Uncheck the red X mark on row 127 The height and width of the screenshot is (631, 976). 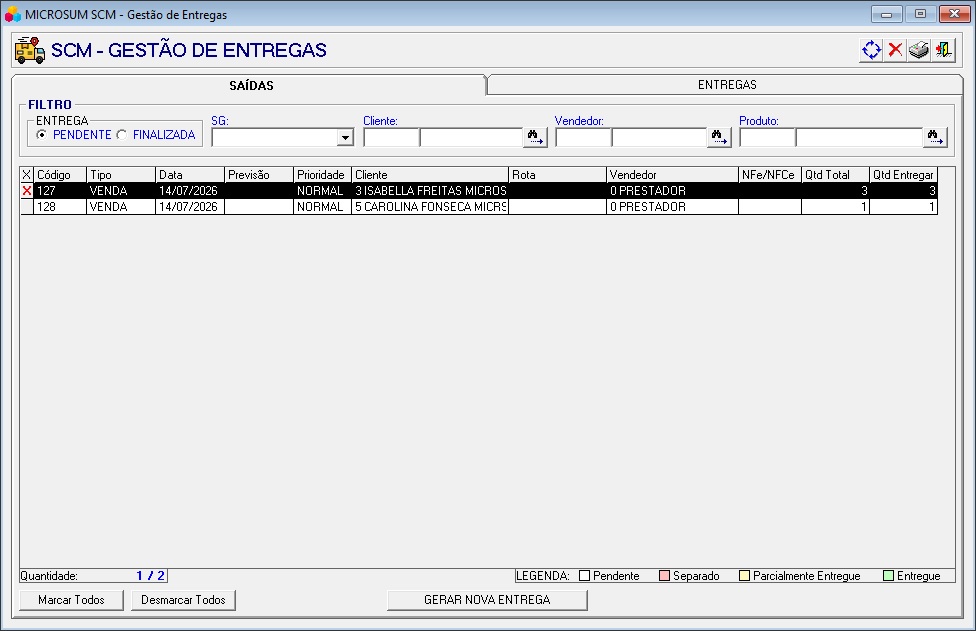coord(27,190)
